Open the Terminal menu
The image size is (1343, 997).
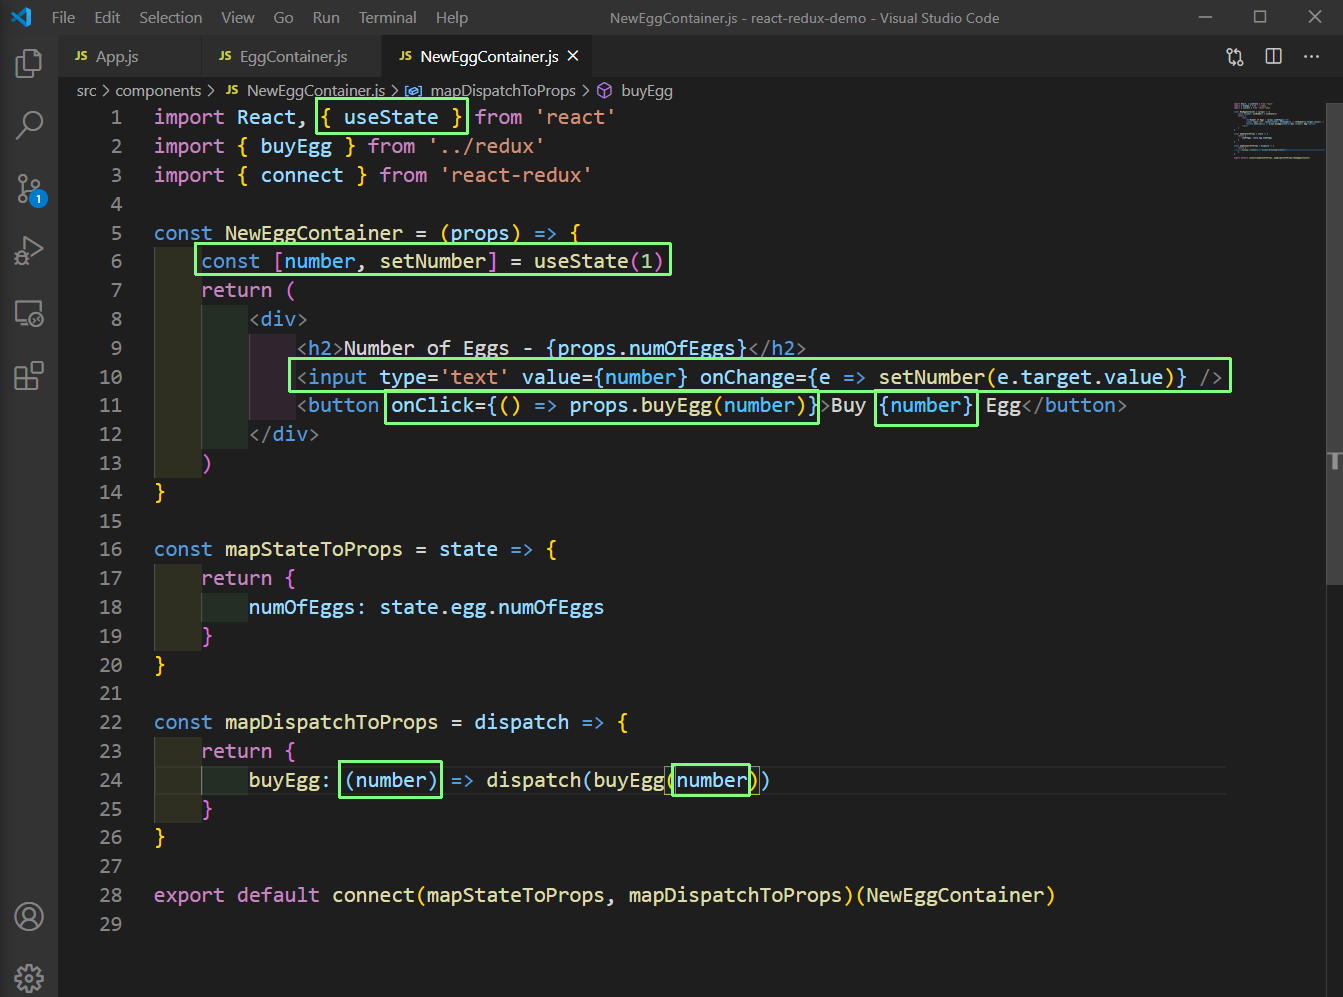[x=388, y=18]
